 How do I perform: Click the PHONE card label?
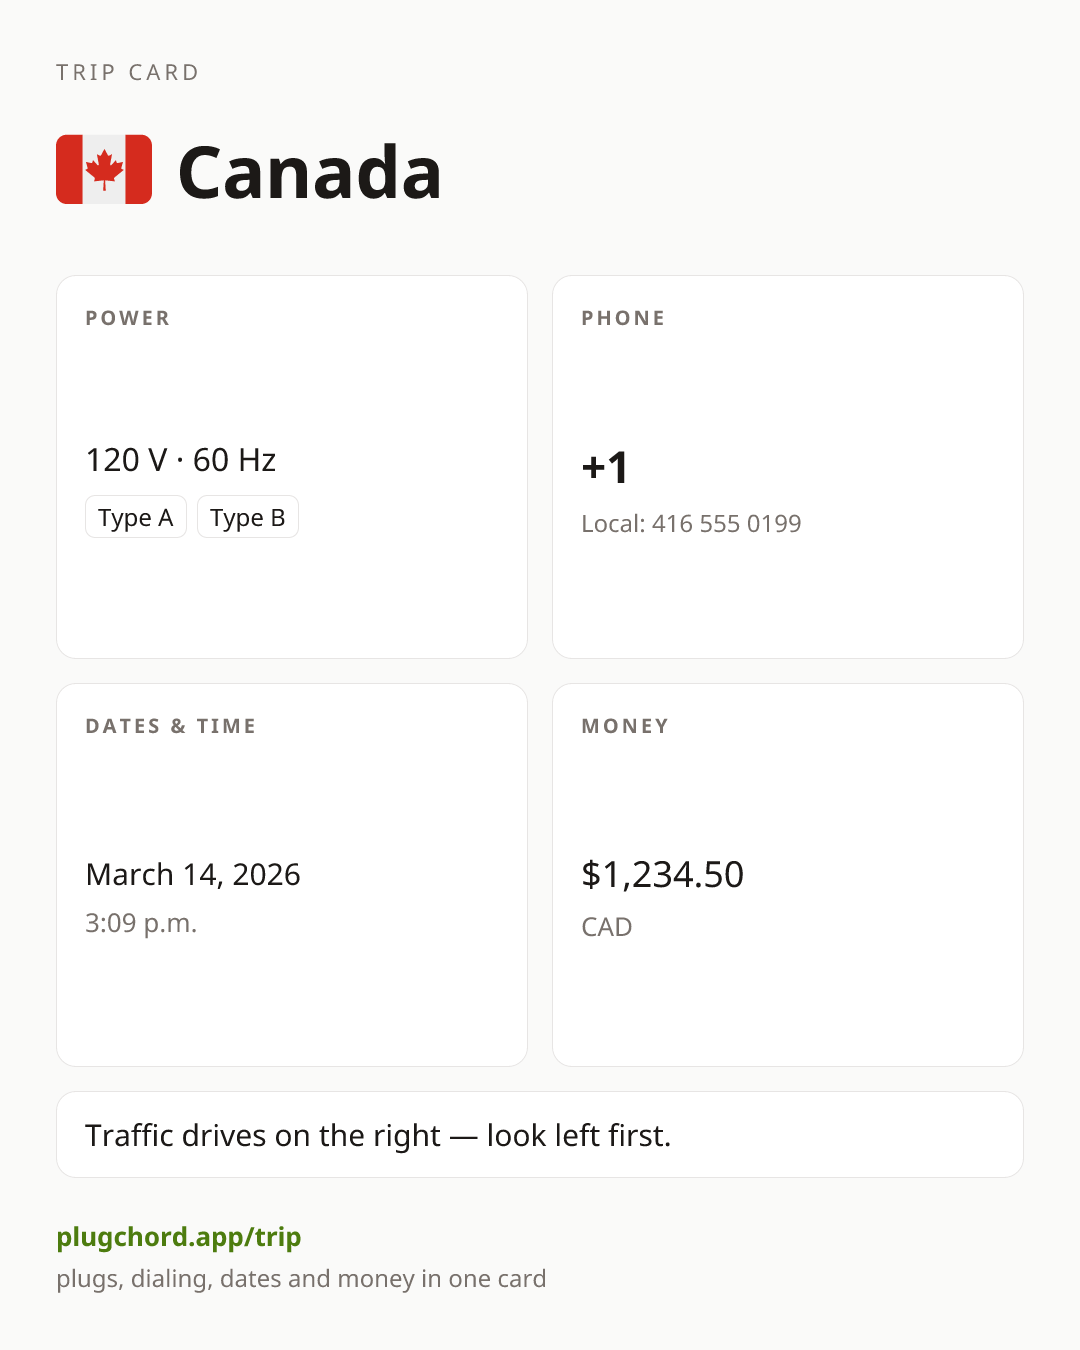[x=624, y=318]
